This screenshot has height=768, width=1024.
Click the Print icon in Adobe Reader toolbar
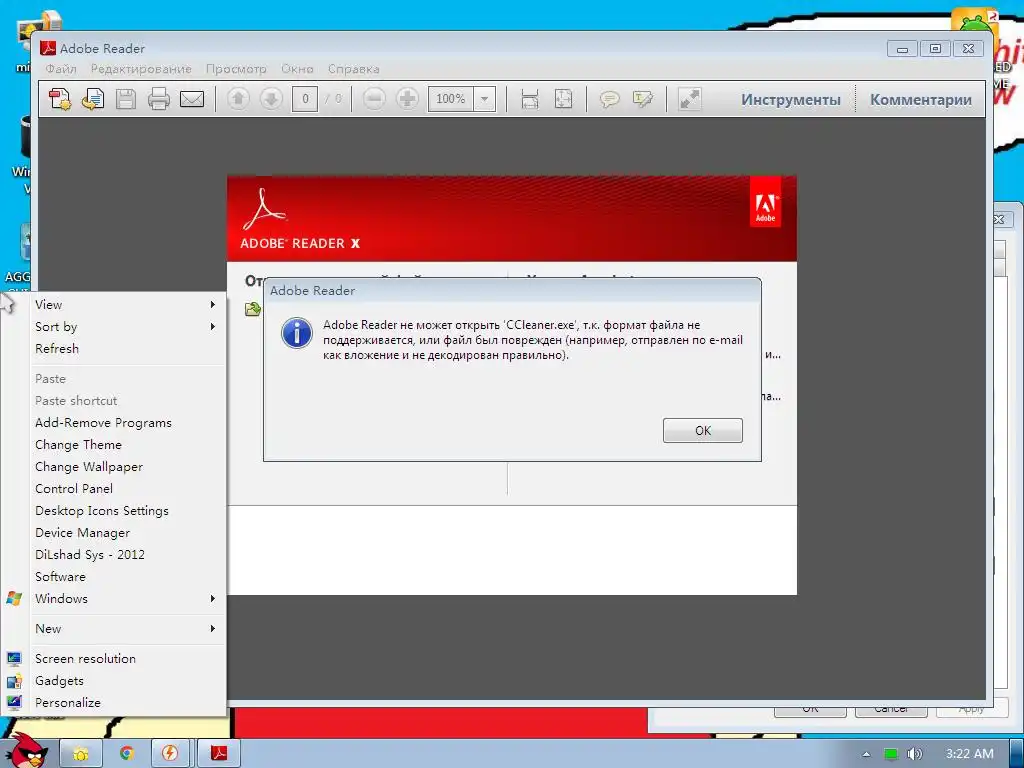159,99
